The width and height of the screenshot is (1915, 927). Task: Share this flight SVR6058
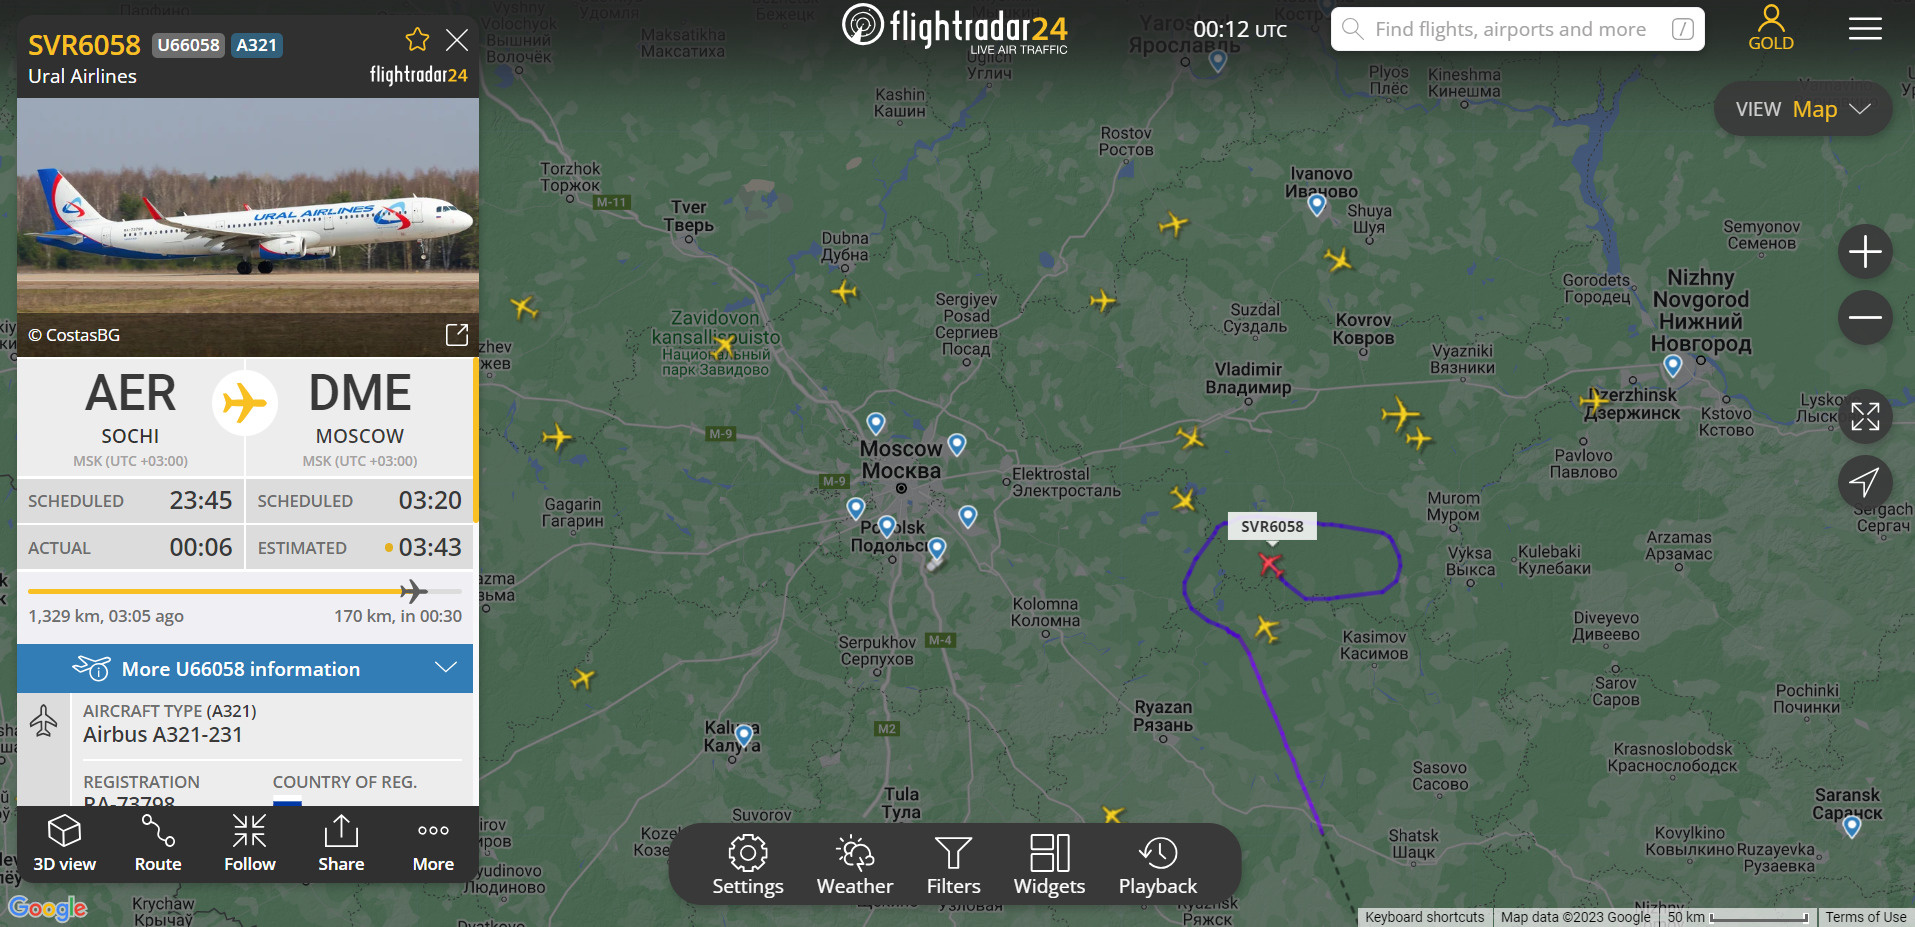point(341,844)
